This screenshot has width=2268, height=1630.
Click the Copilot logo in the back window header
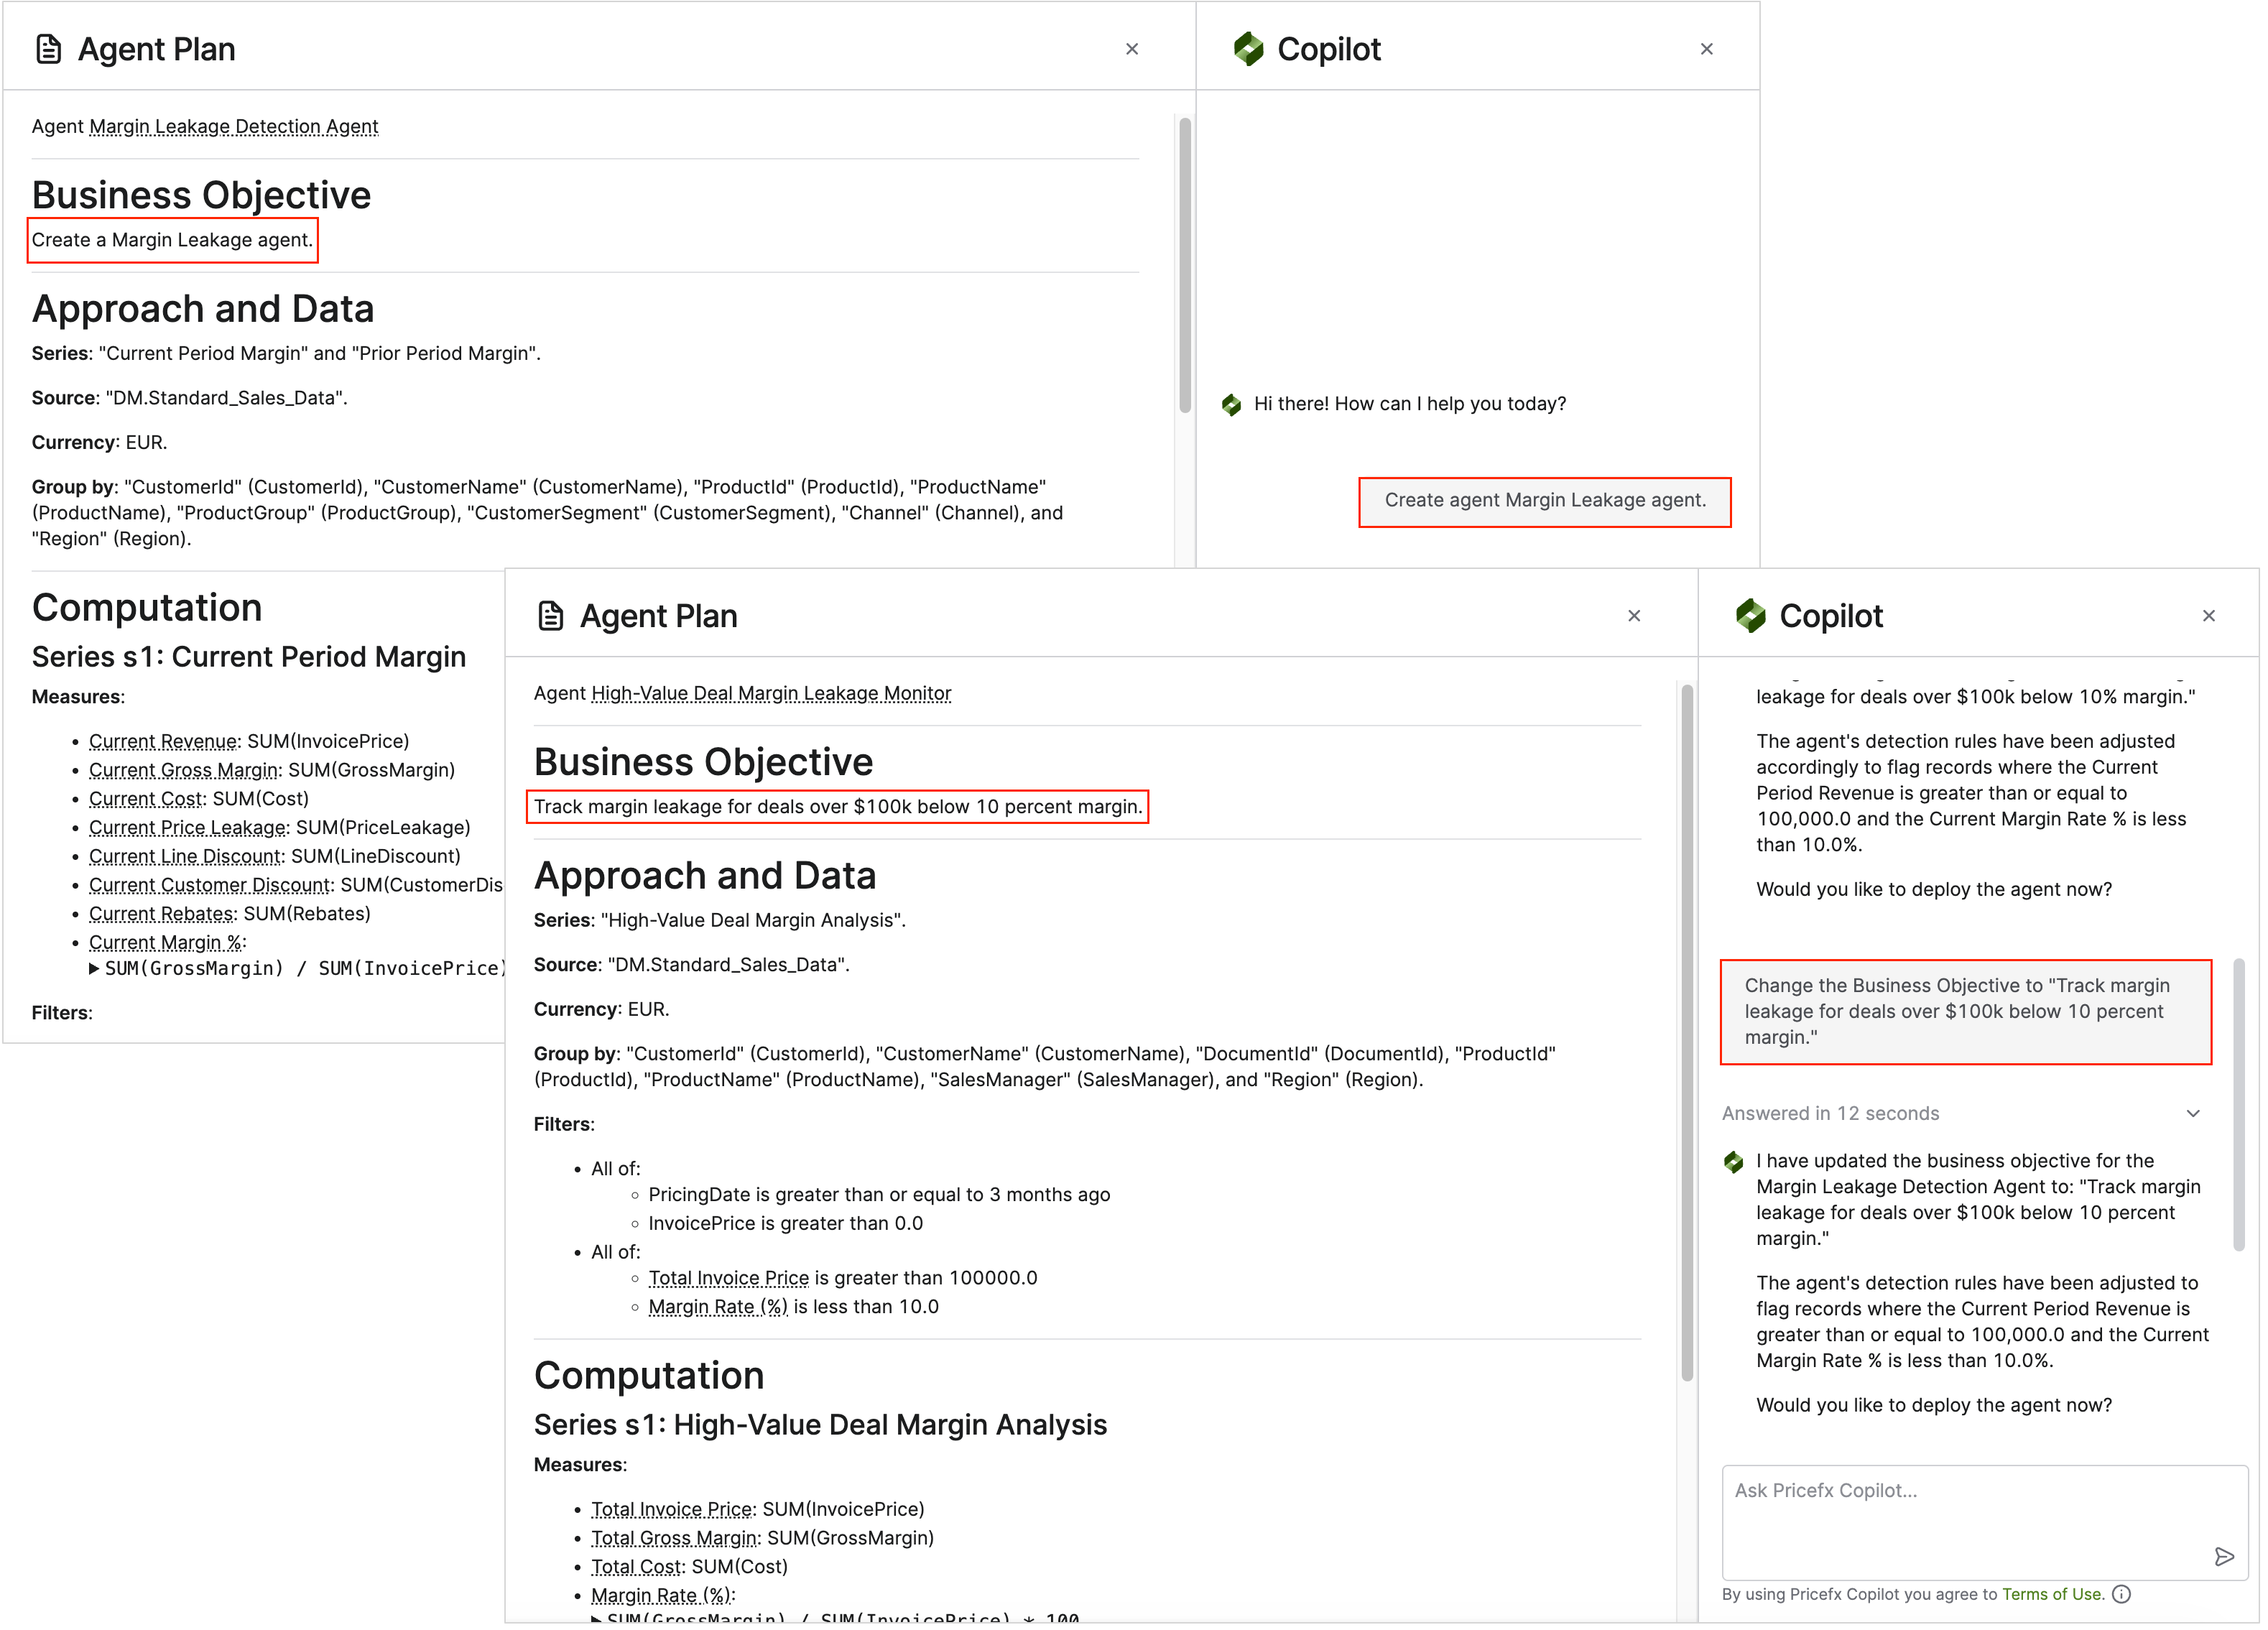1248,49
